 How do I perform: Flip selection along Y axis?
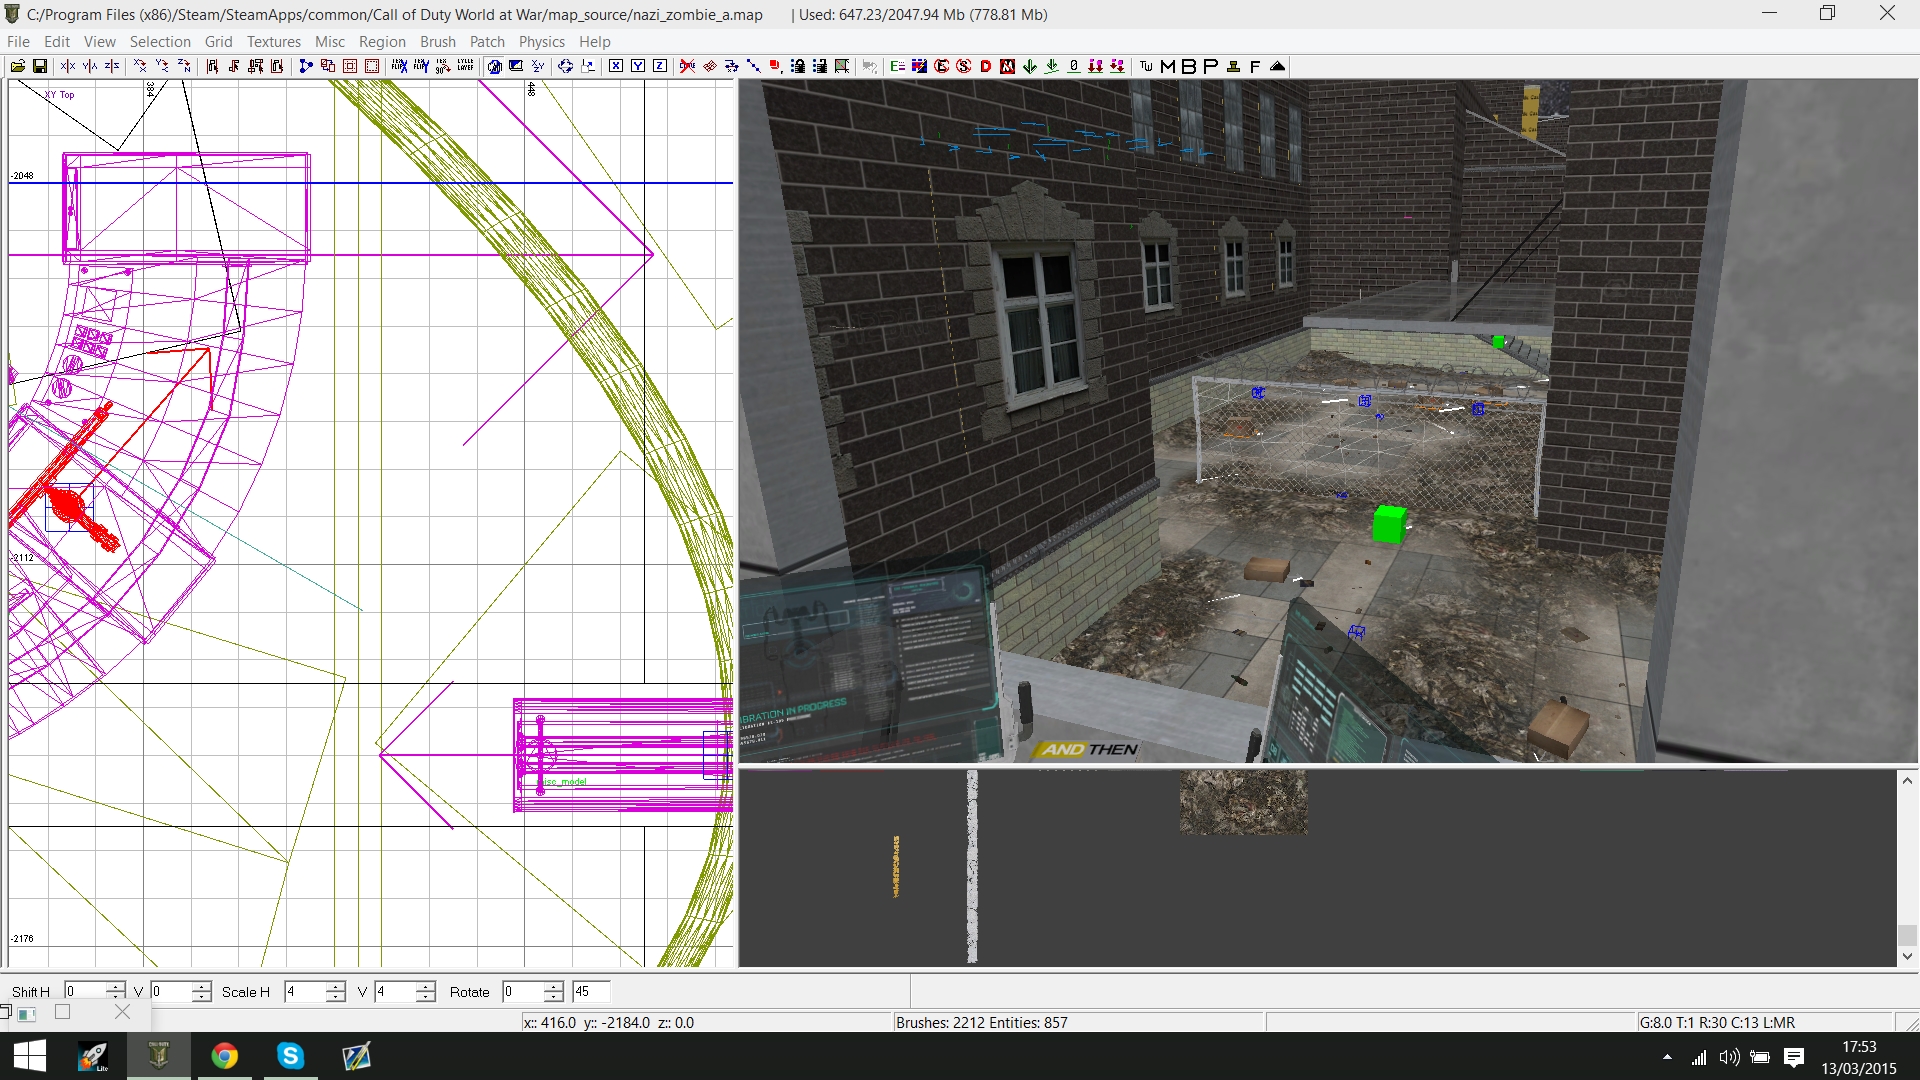pos(90,66)
